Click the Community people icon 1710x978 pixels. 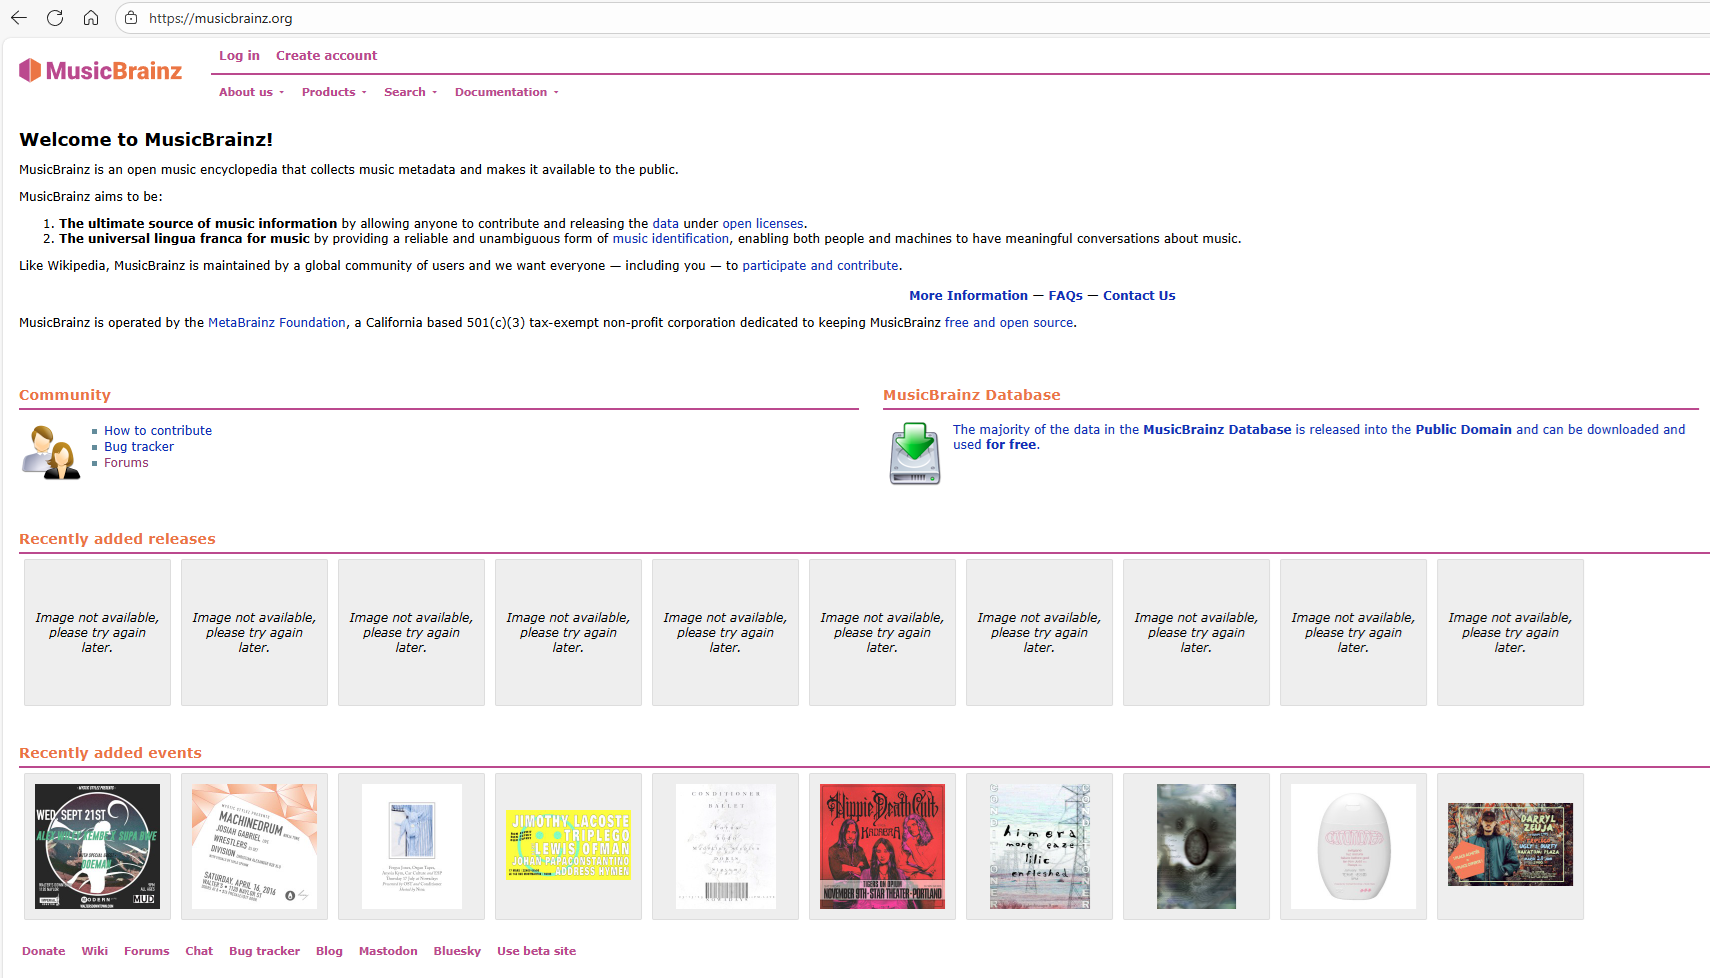[50, 452]
